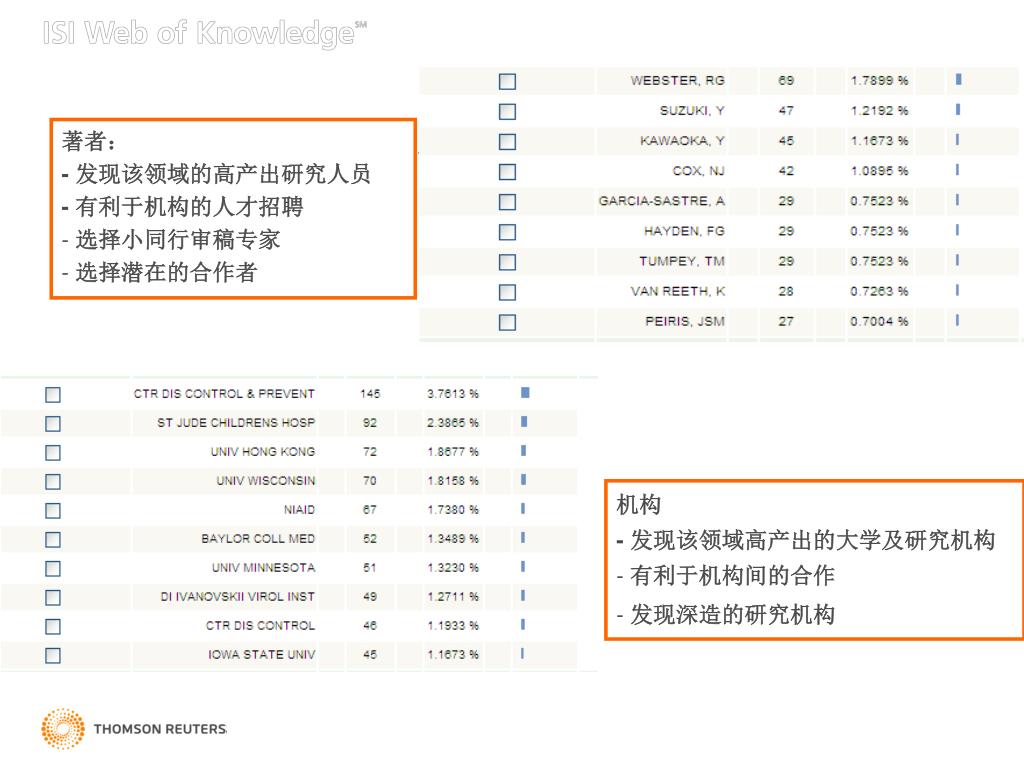Tick the PEIRIS, JSM checkbox

click(507, 321)
